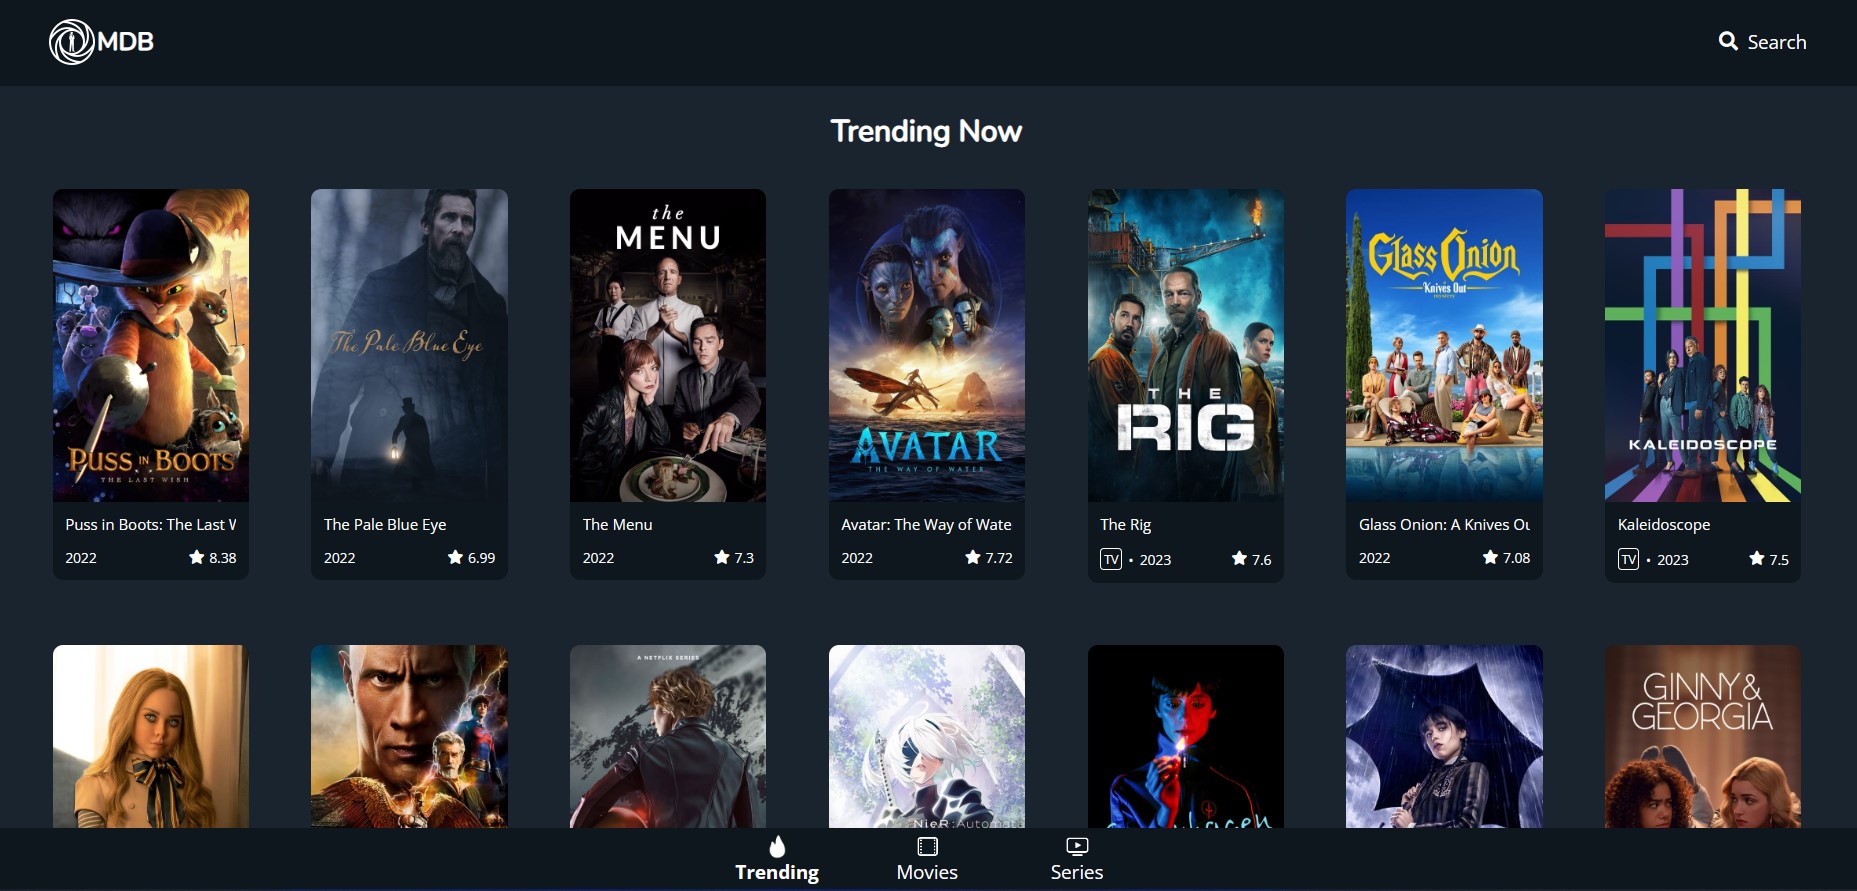Open the NieR:Automata anime poster
Image resolution: width=1857 pixels, height=891 pixels.
927,736
